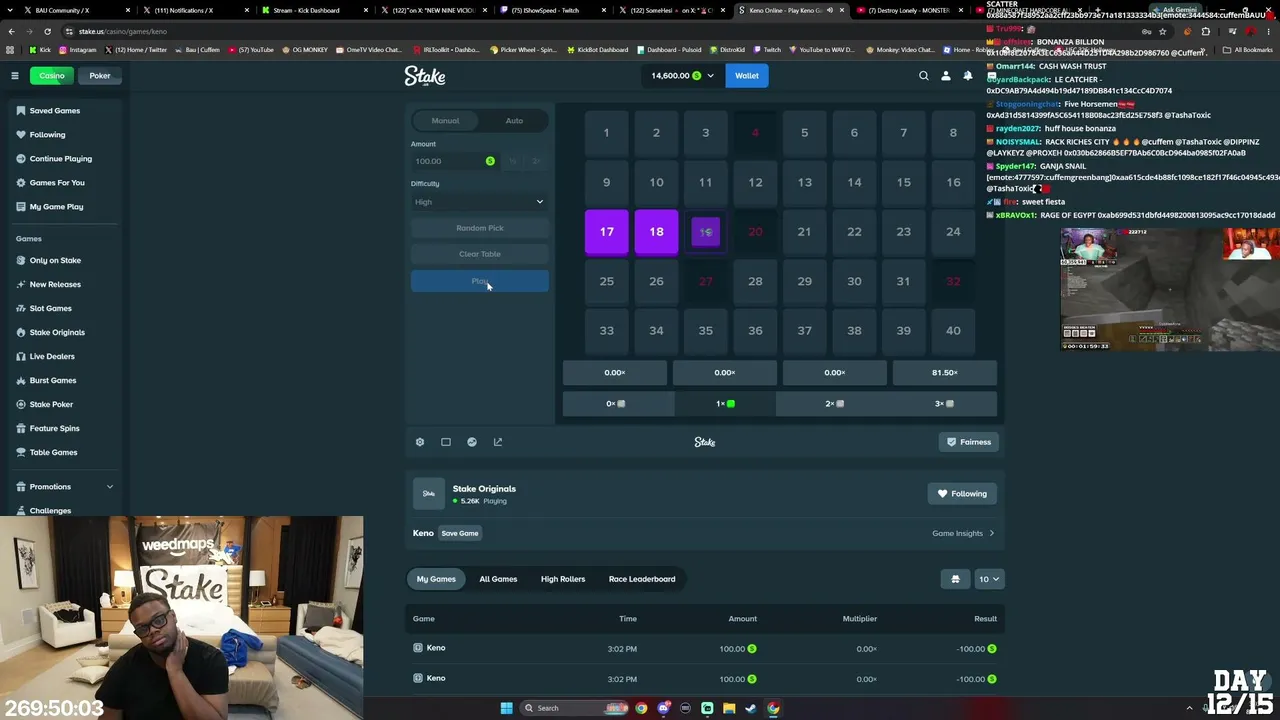Reload the browser page
The width and height of the screenshot is (1280, 720).
(x=47, y=31)
